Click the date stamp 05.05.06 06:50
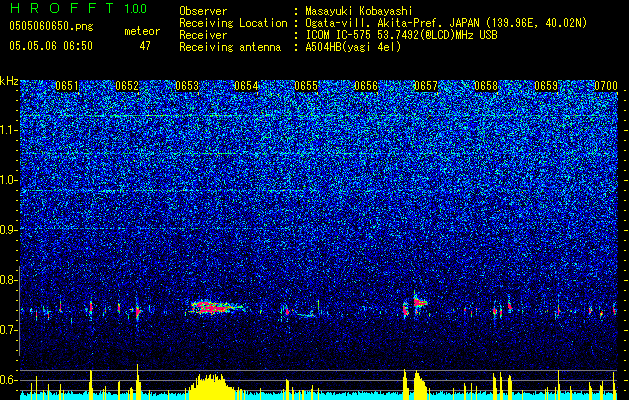Viewport: 629px width, 400px height. point(51,46)
